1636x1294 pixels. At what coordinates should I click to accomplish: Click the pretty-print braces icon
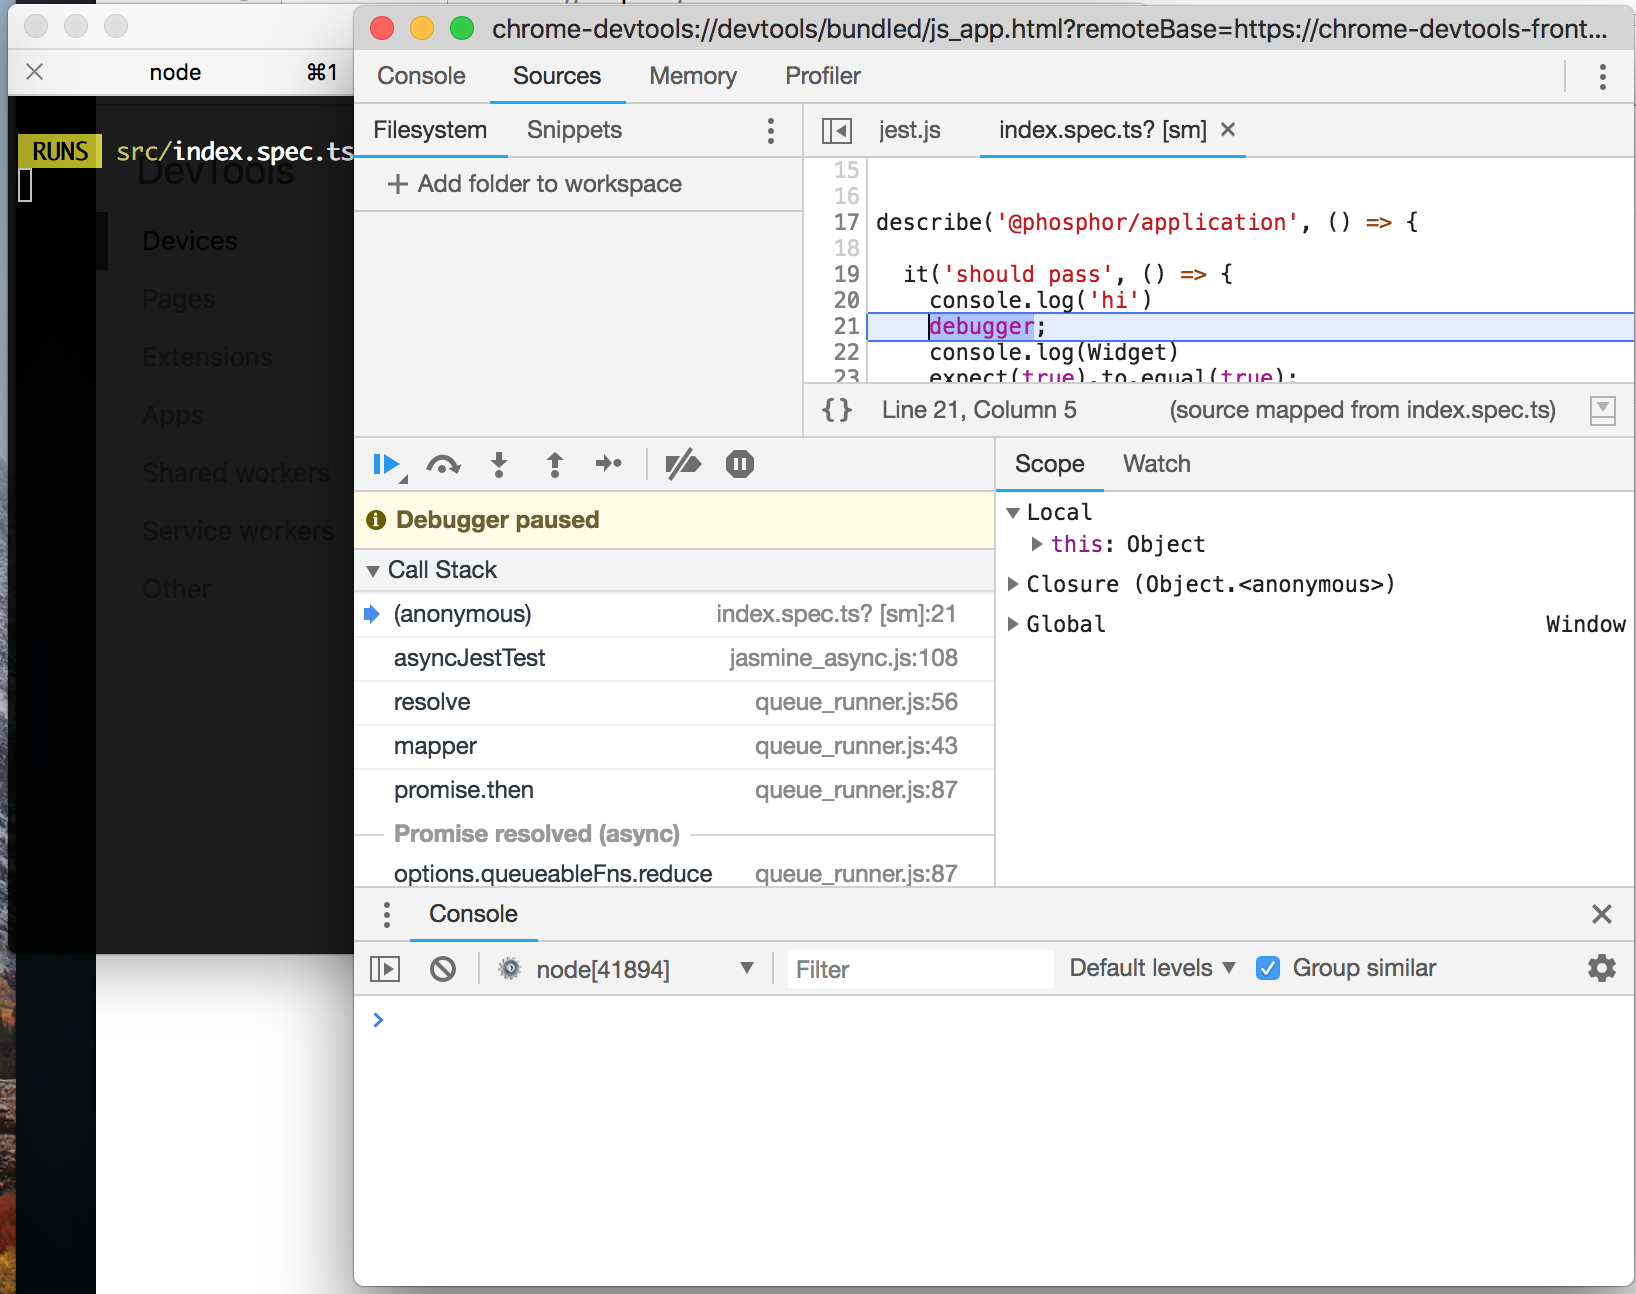click(x=836, y=409)
